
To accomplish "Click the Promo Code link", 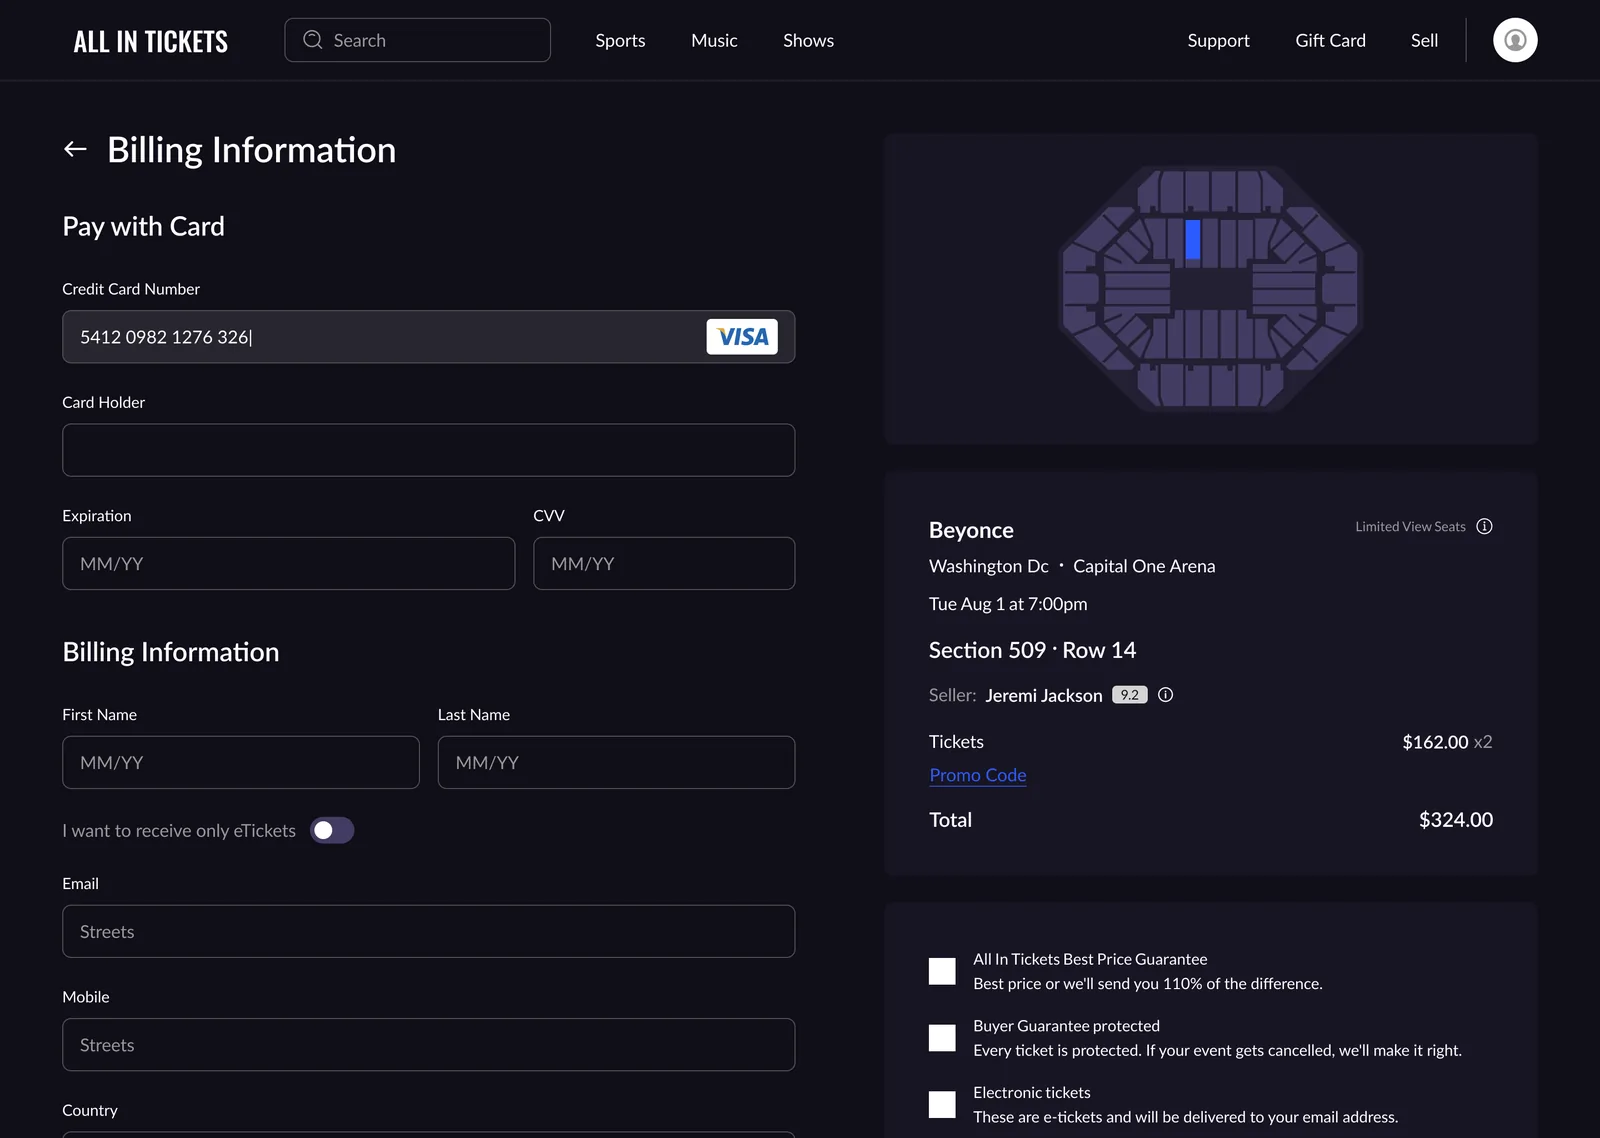I will pos(977,775).
